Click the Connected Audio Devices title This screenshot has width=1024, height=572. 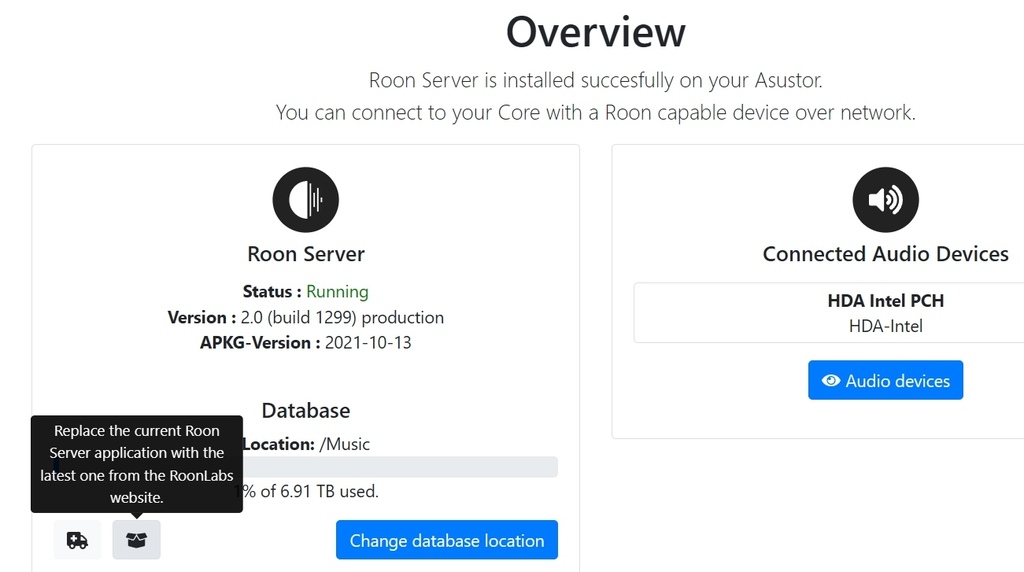[885, 254]
